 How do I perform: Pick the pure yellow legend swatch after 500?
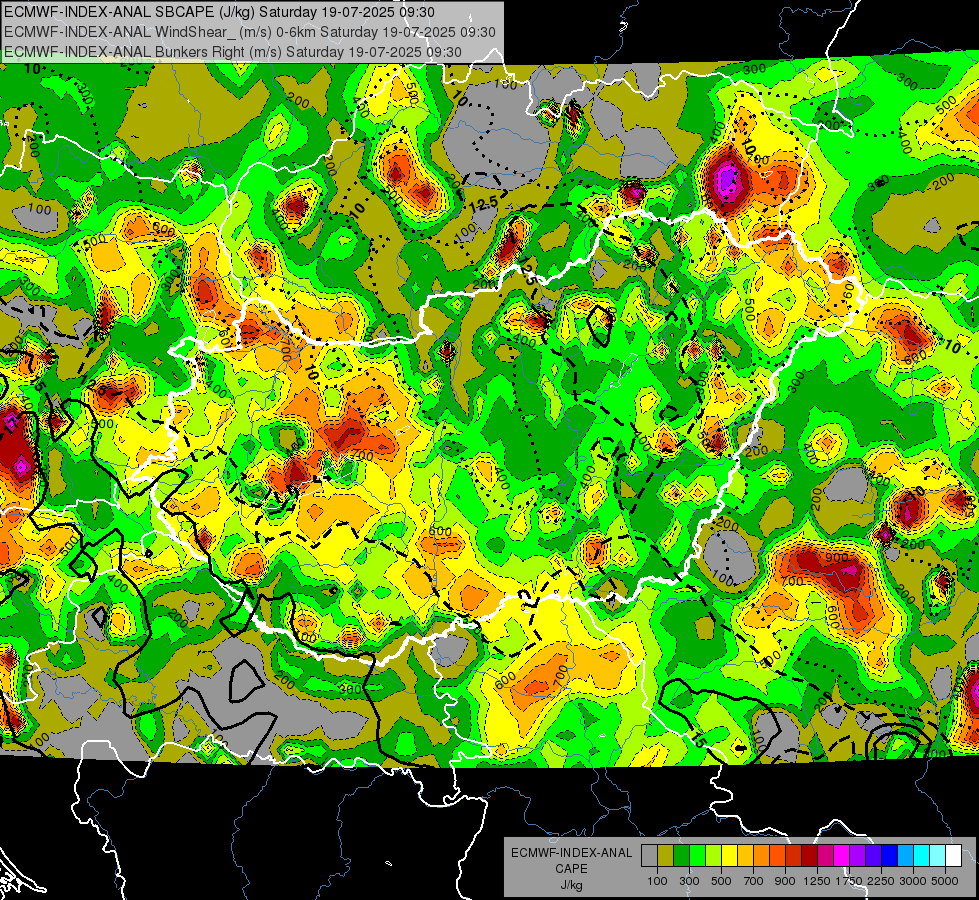pyautogui.click(x=729, y=856)
